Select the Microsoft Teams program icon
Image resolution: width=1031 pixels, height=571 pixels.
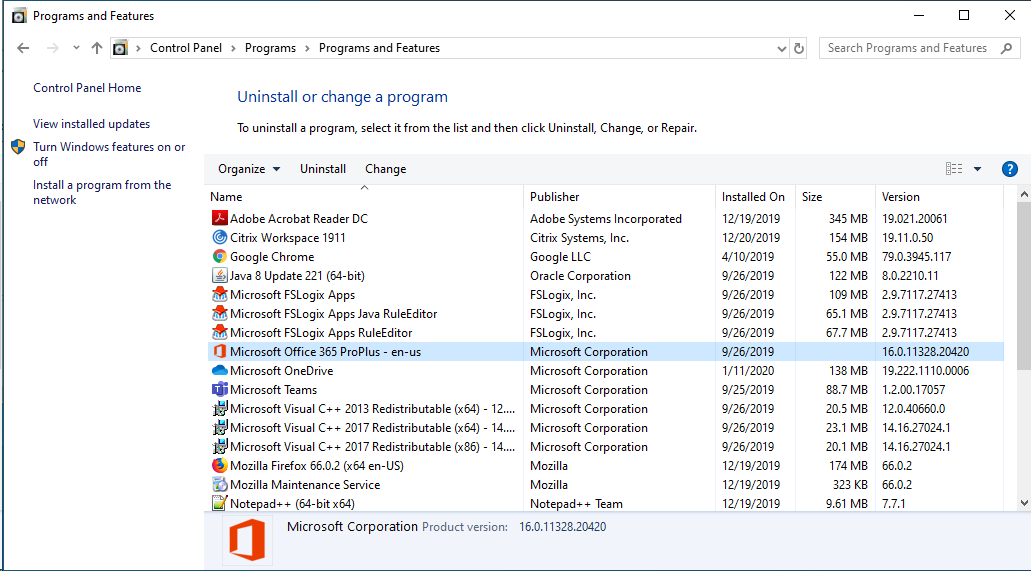(220, 389)
